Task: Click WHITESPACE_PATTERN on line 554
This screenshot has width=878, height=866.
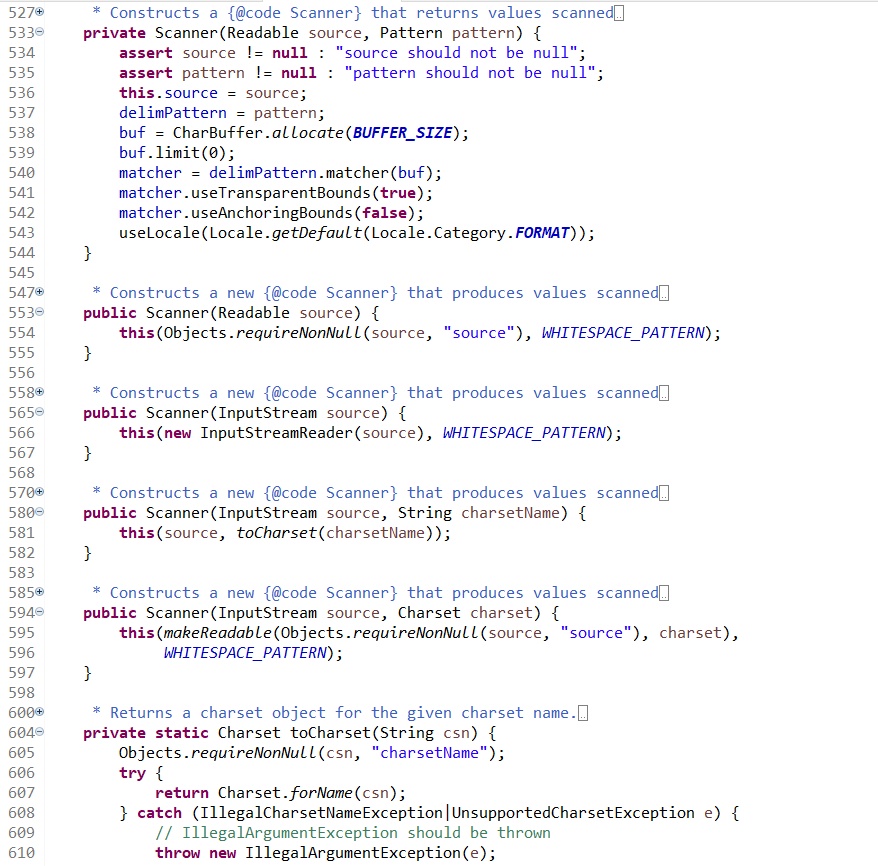Action: (623, 333)
